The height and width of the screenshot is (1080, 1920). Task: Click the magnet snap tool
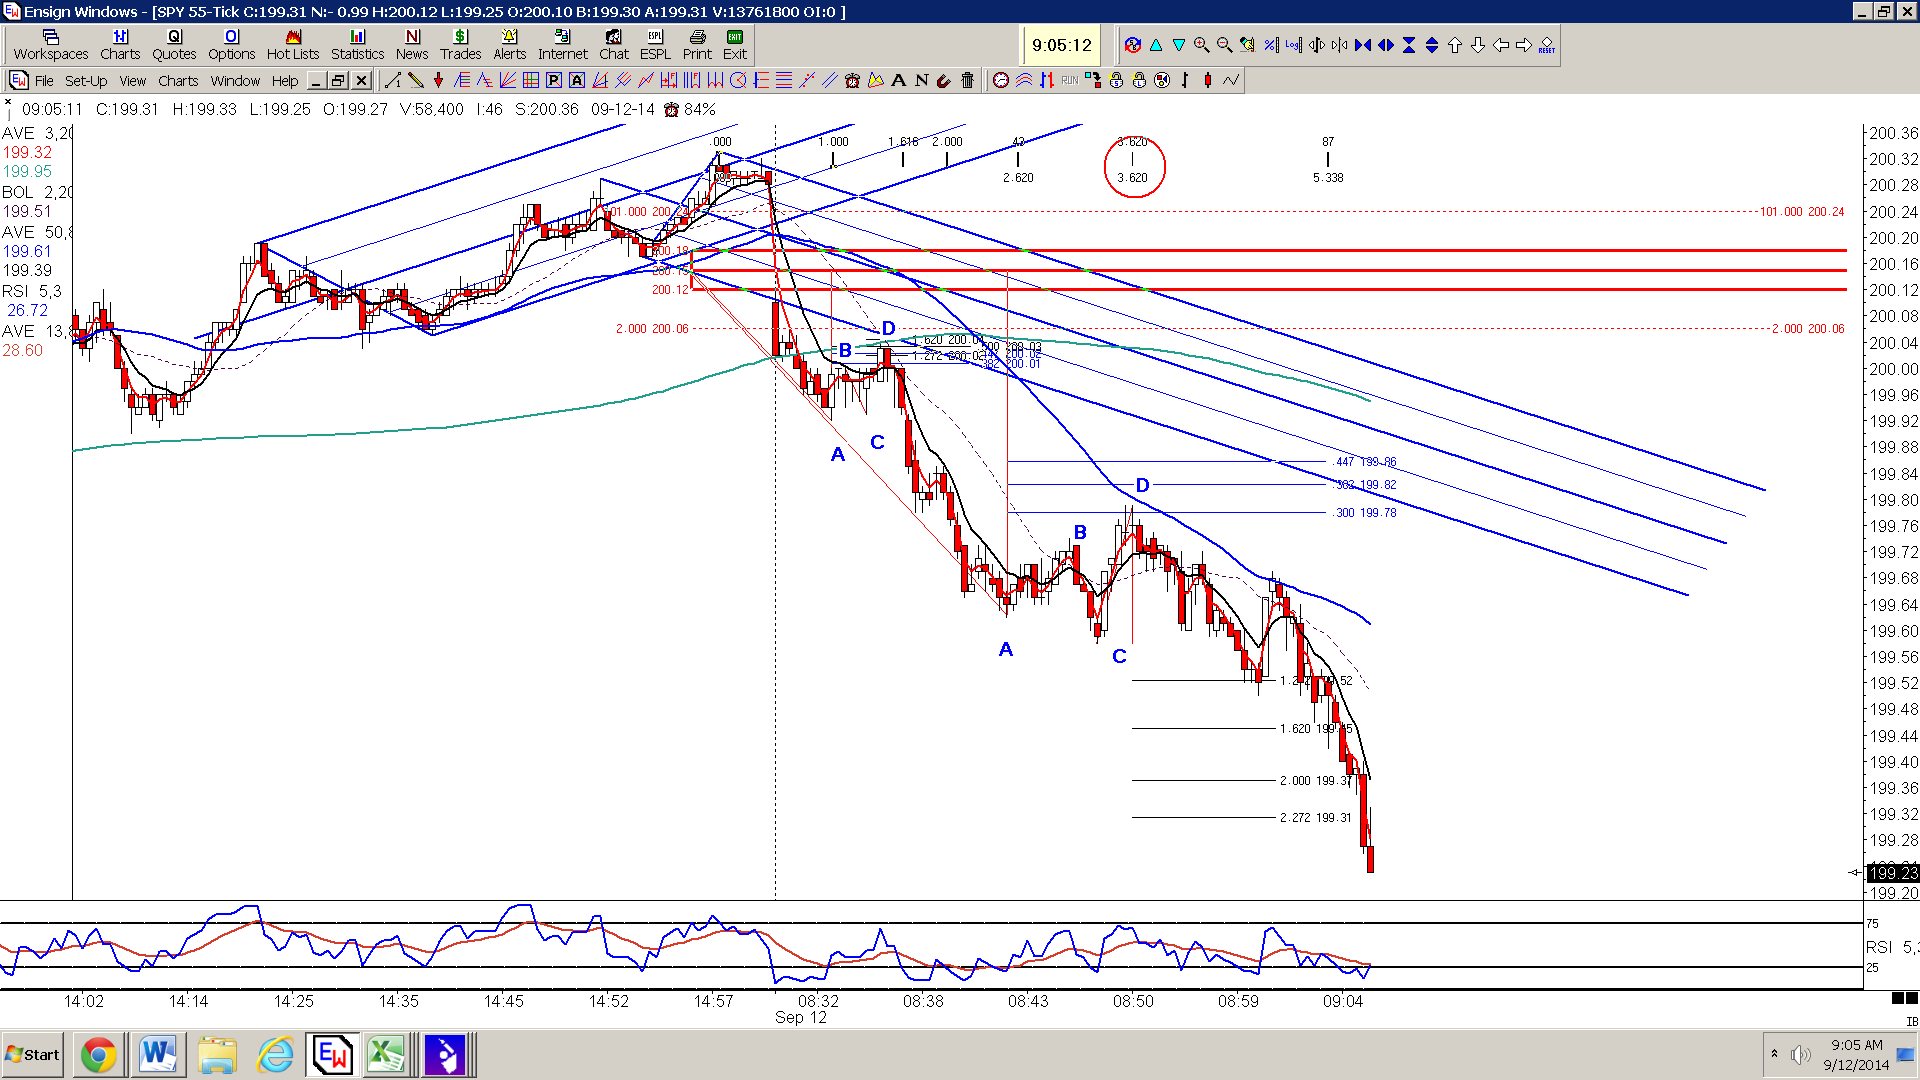944,80
